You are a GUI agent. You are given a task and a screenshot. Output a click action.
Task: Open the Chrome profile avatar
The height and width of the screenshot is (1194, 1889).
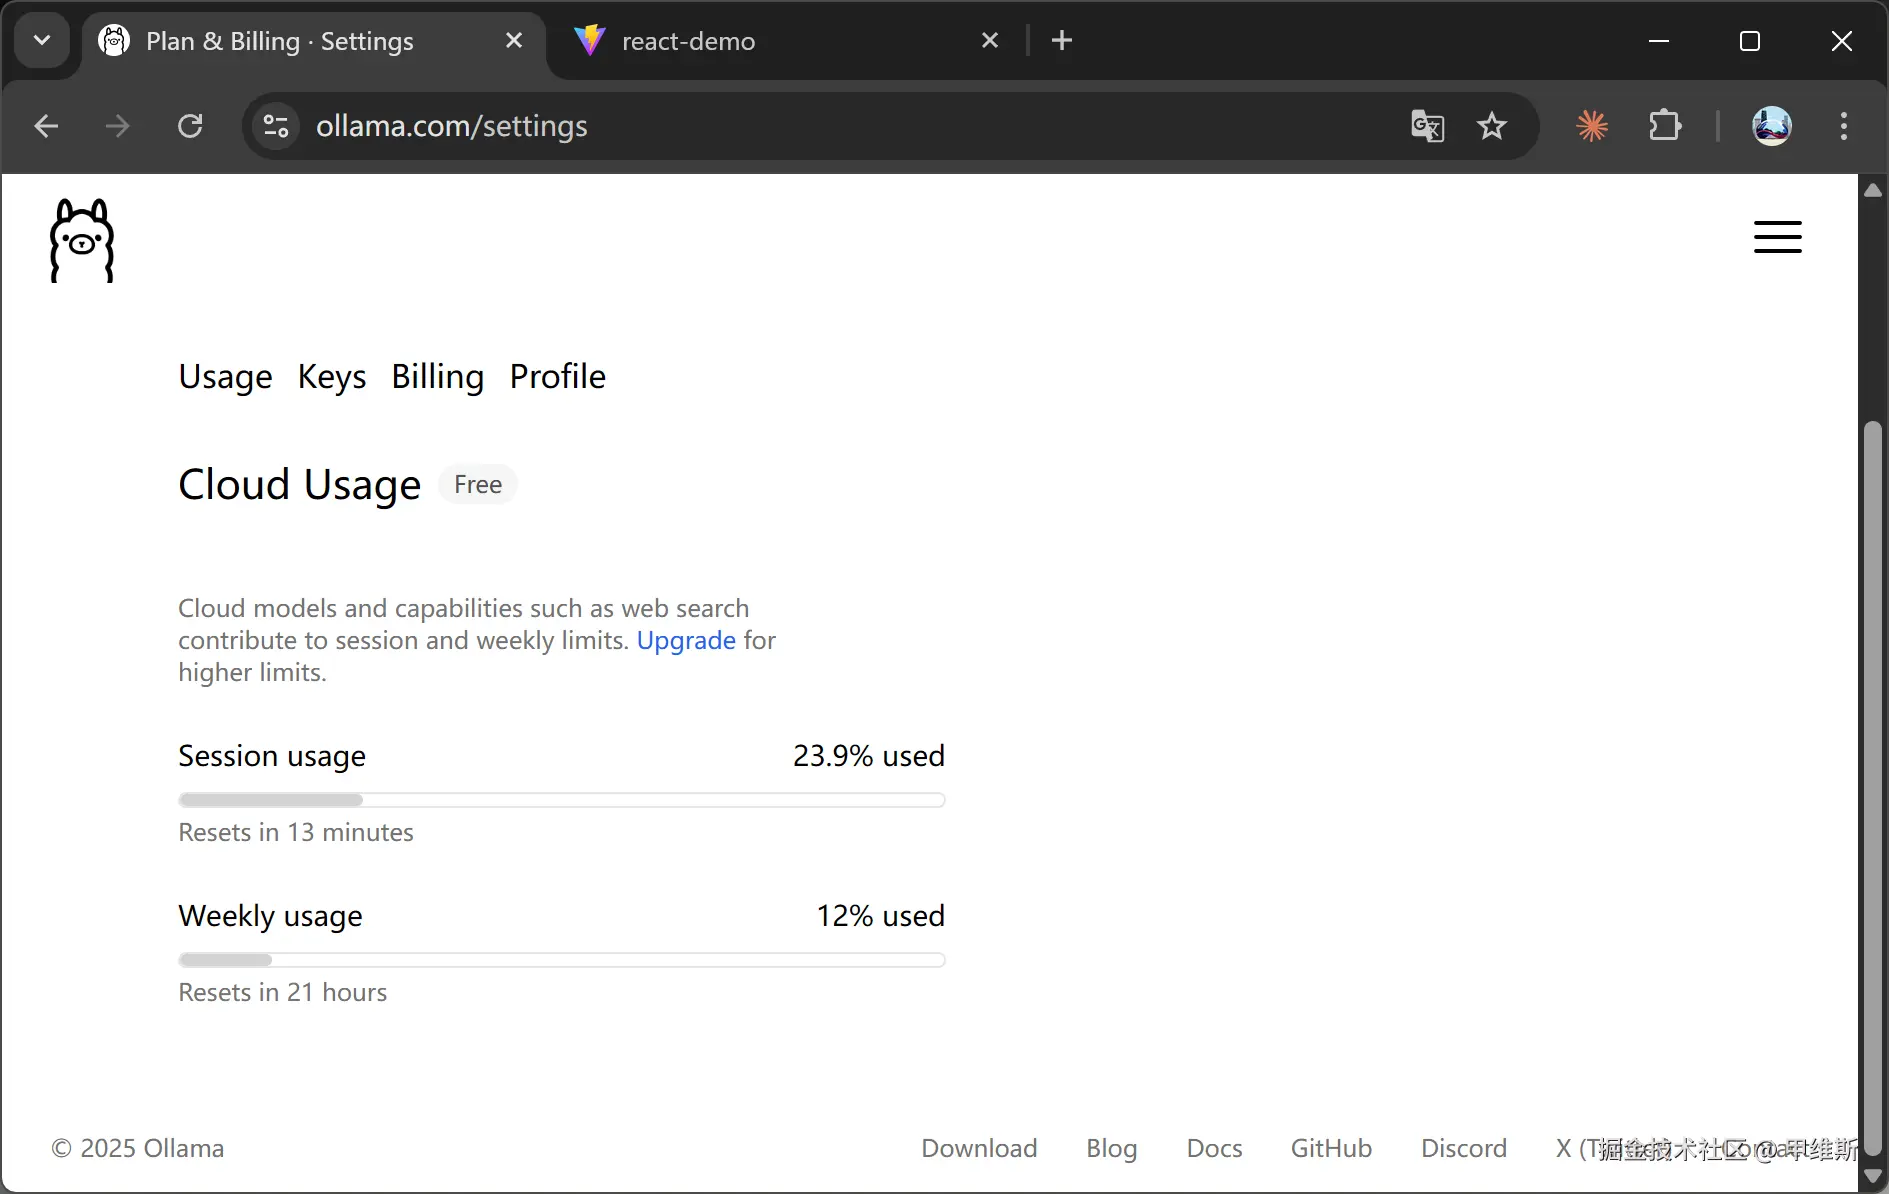click(1771, 126)
